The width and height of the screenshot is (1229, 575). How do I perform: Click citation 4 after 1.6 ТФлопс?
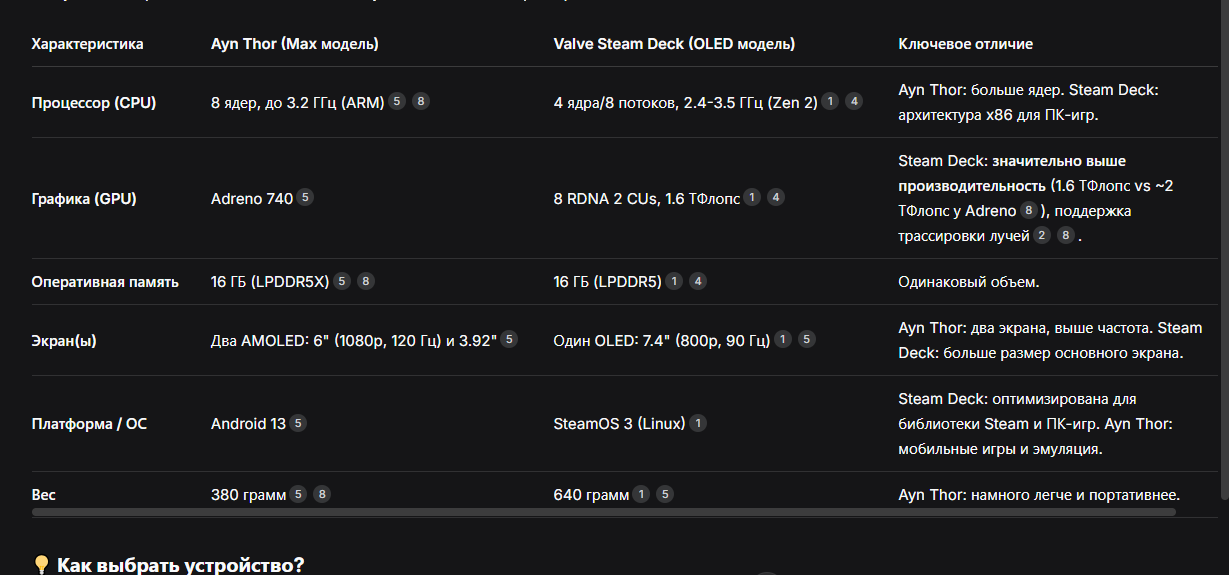[776, 198]
